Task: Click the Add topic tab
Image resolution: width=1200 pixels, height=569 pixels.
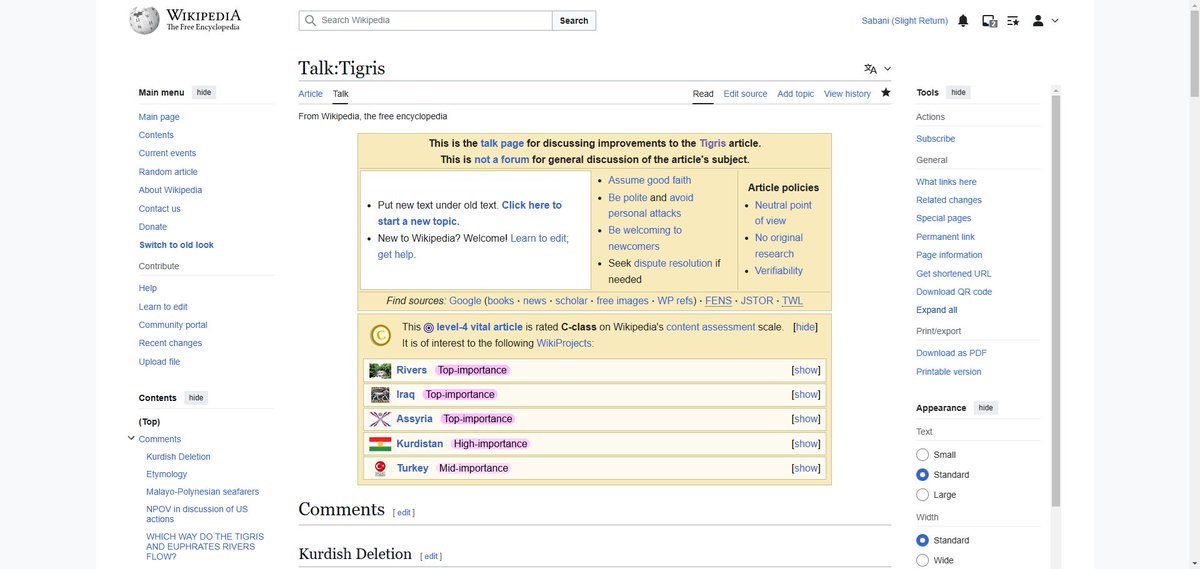Action: pyautogui.click(x=796, y=94)
